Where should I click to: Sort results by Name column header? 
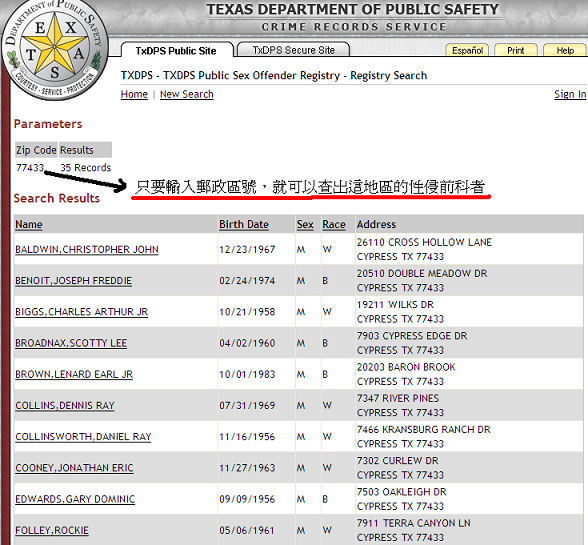(x=29, y=224)
